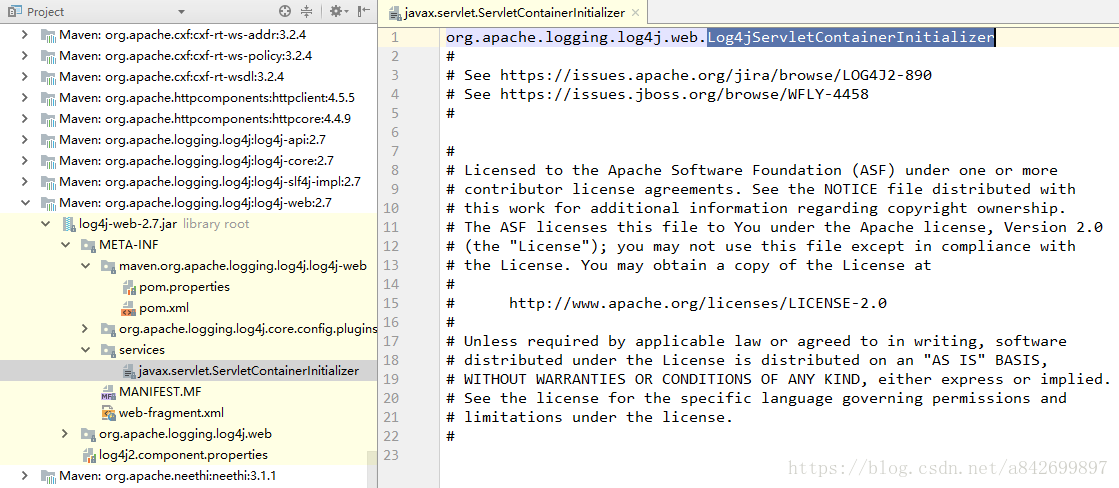Click the pom.properties file icon
The width and height of the screenshot is (1119, 488).
(128, 287)
